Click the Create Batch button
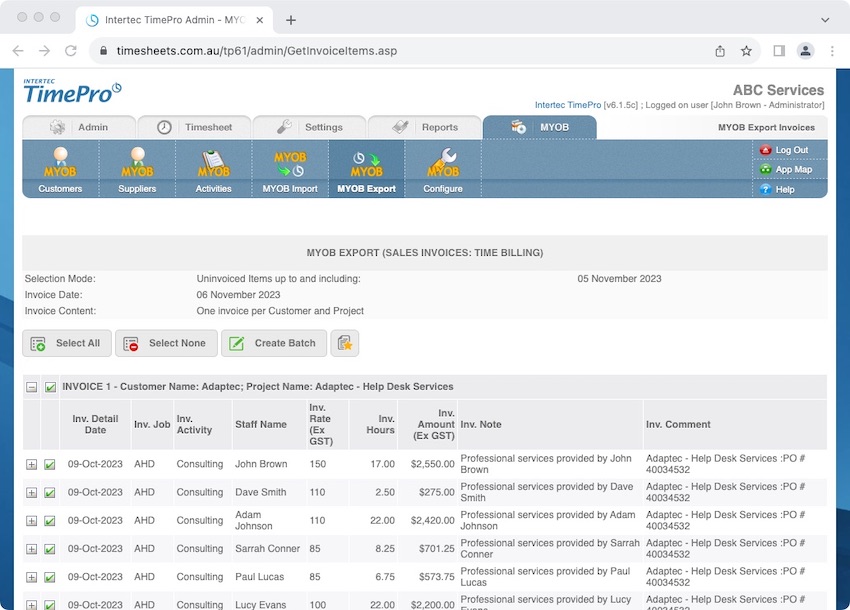The height and width of the screenshot is (610, 850). tap(274, 343)
